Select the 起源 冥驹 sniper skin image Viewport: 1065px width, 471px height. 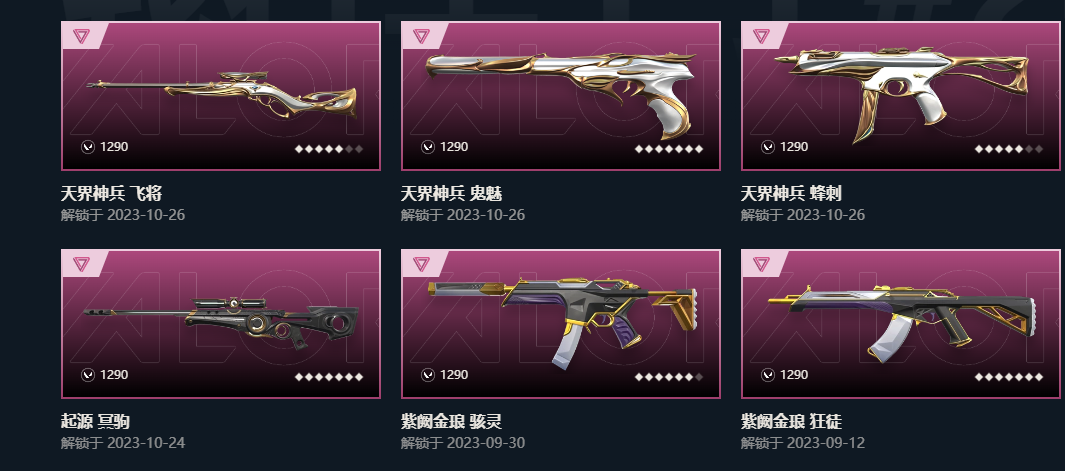(x=221, y=324)
